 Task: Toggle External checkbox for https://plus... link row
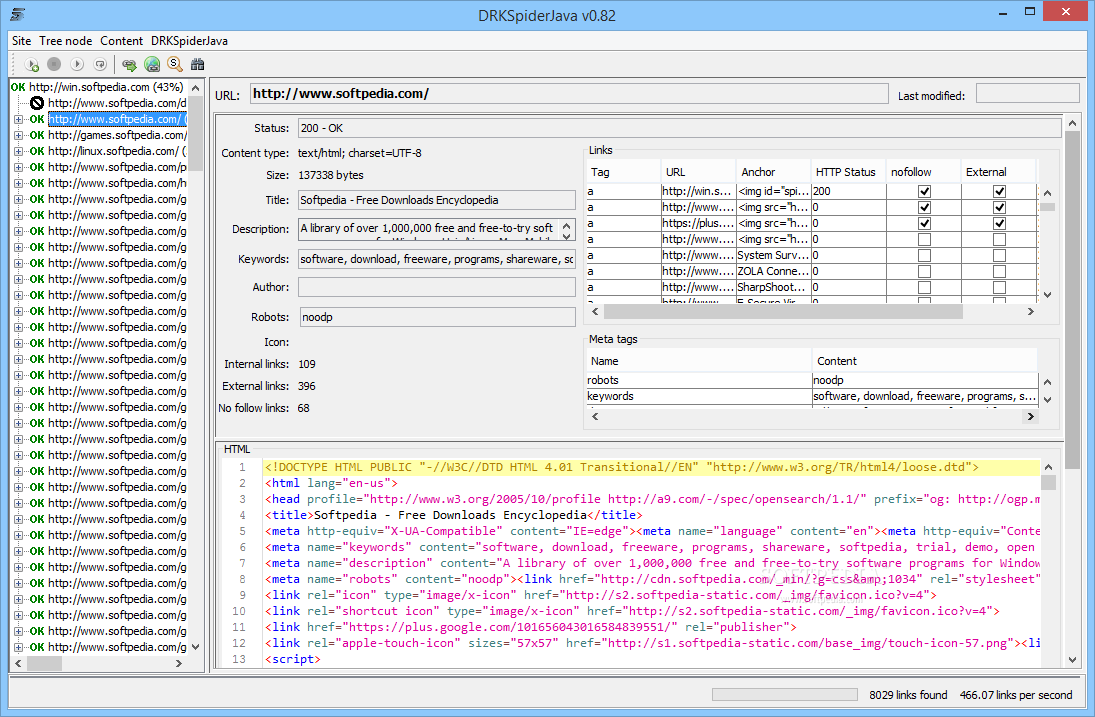(x=999, y=223)
